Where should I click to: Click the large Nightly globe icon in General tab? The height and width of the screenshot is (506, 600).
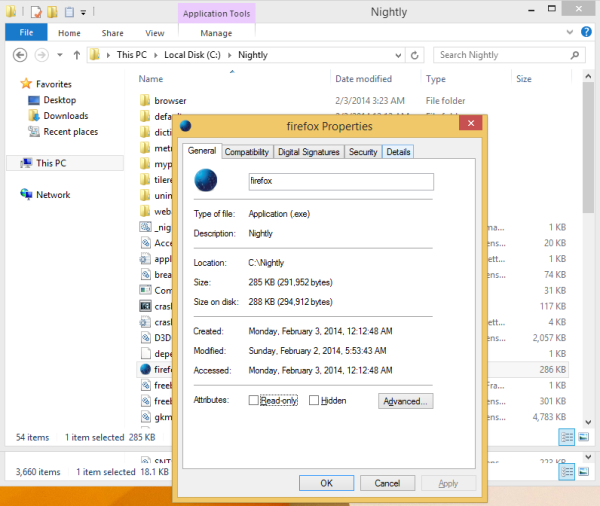205,180
